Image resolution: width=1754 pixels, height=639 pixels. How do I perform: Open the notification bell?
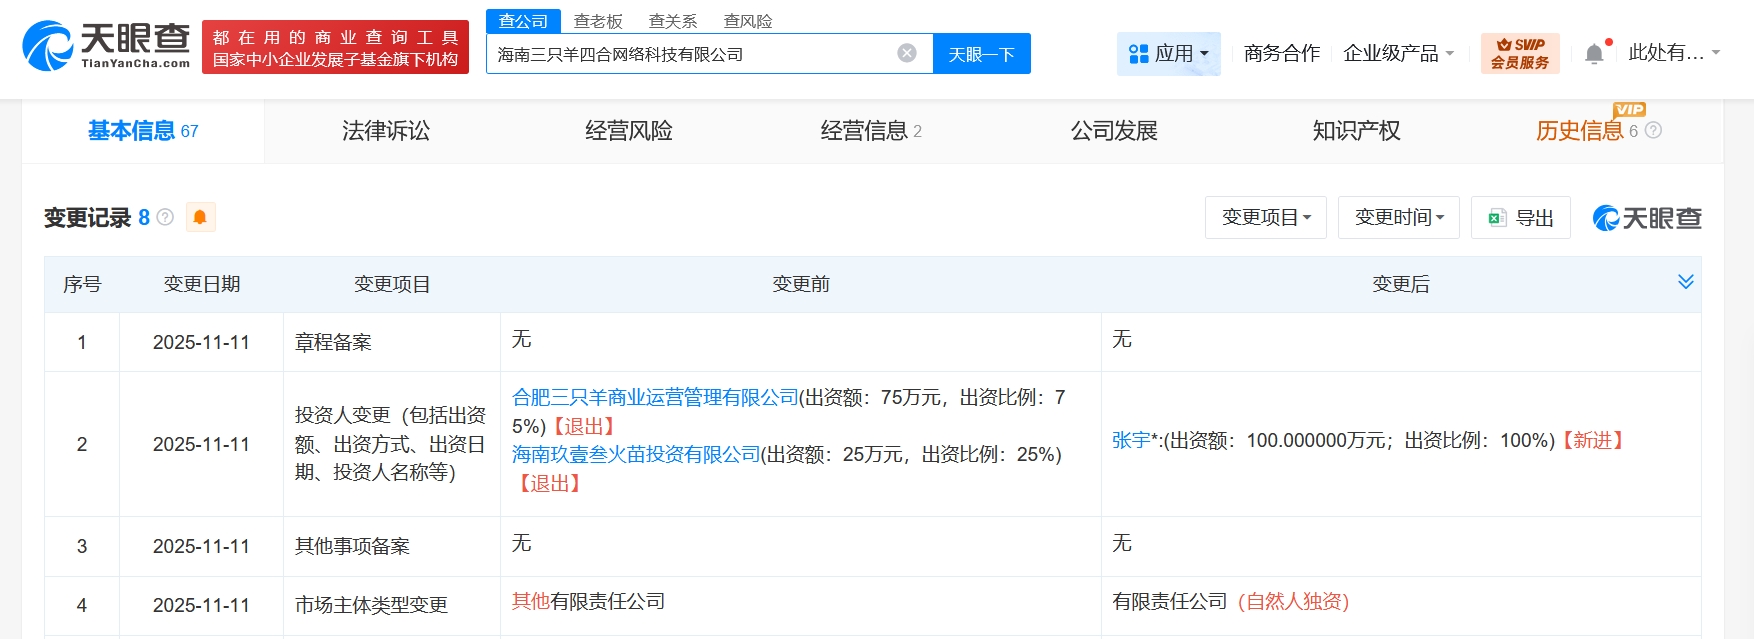(x=1594, y=54)
